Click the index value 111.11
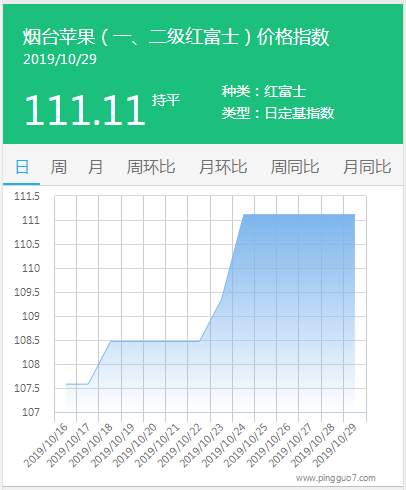Screen dimensions: 406x490 [85, 110]
